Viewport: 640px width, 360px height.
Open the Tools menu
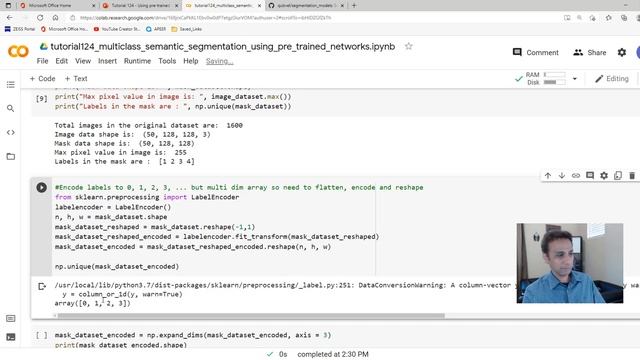pos(167,61)
